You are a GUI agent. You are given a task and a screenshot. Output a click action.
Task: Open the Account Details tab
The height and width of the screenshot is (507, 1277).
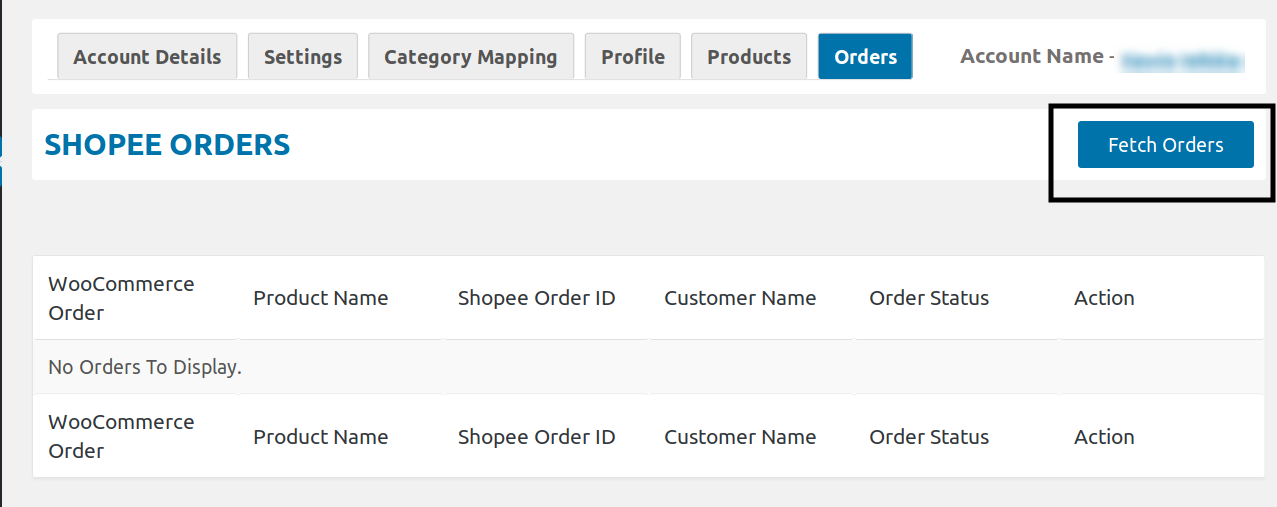(x=147, y=56)
